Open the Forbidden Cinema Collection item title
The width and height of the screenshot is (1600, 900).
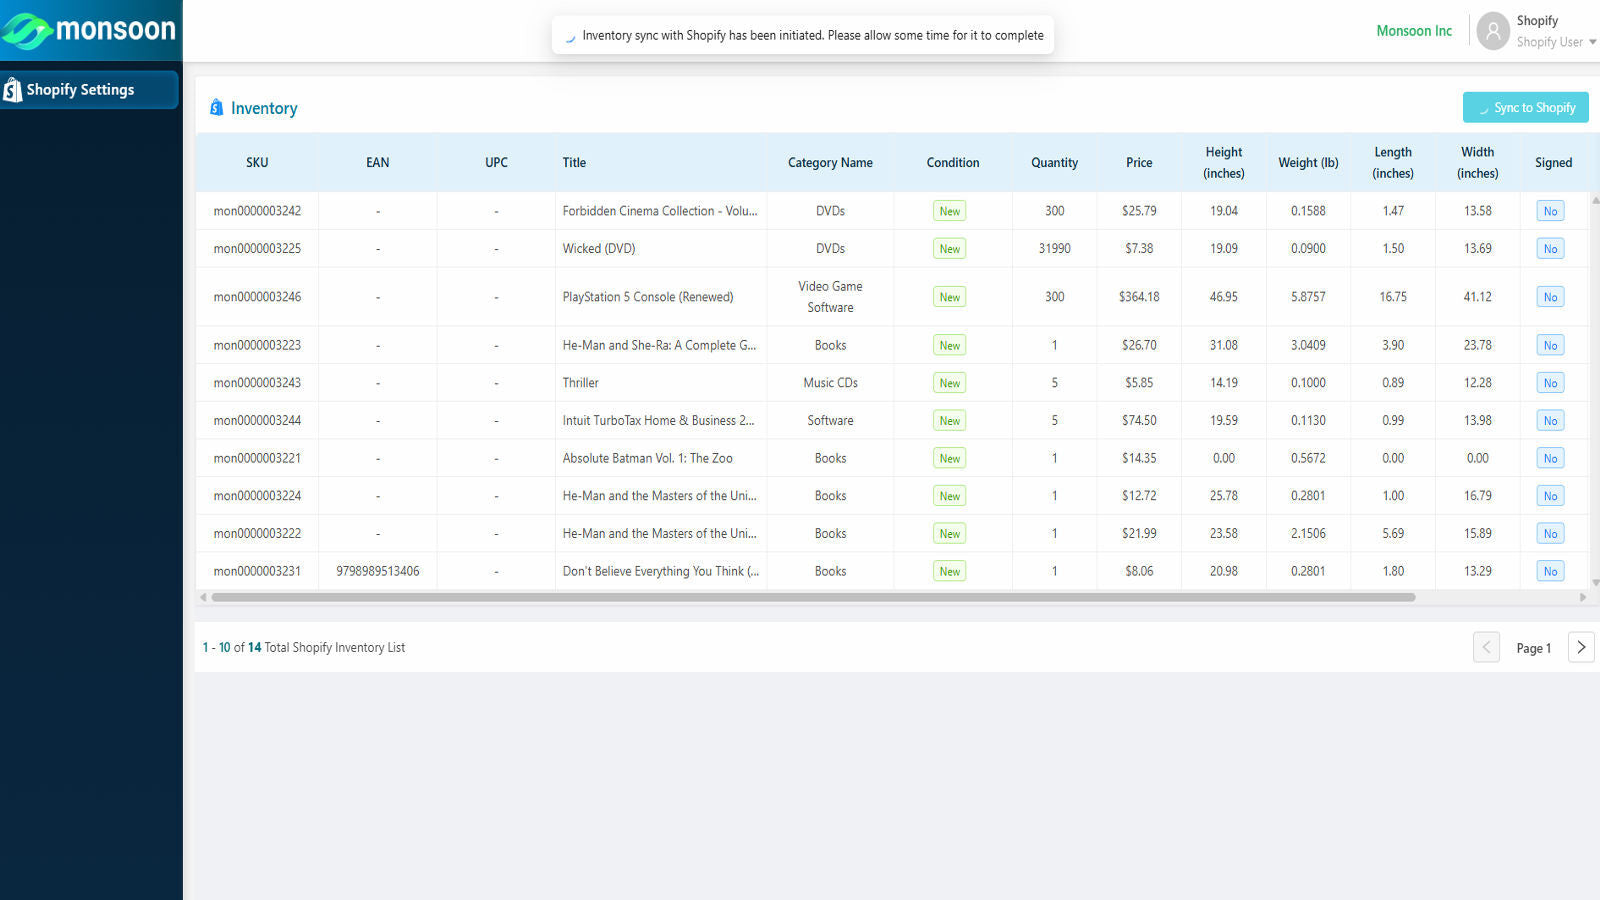(660, 210)
